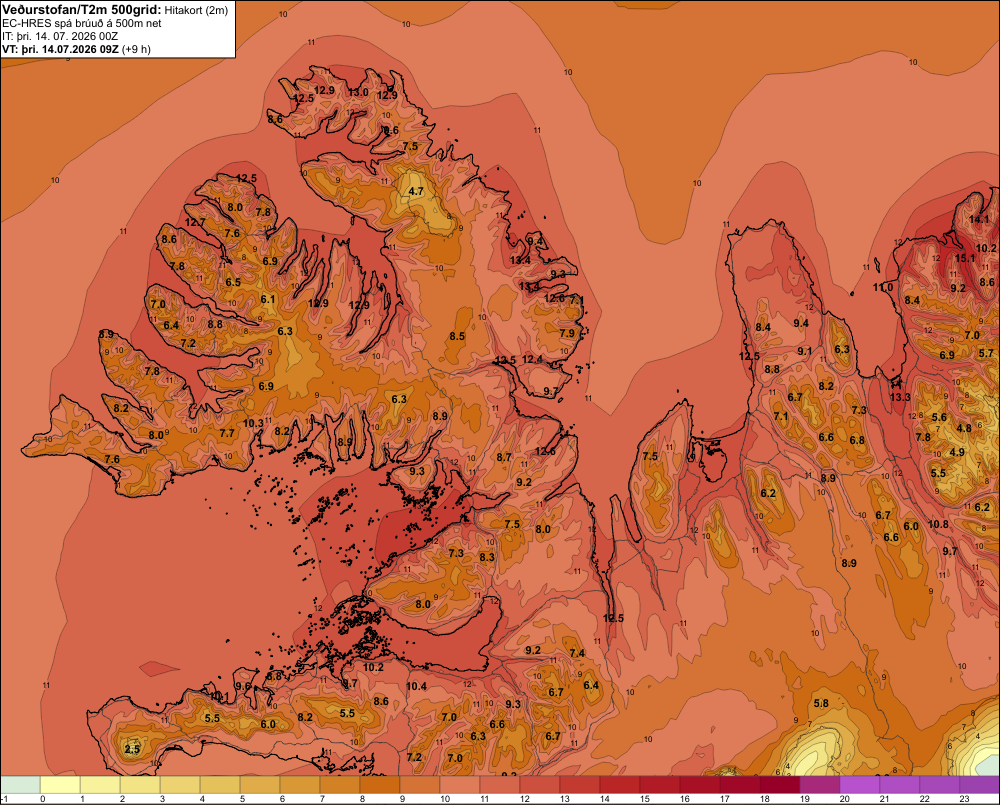Click the 'Hitakort (2m)' label in the header

pyautogui.click(x=196, y=10)
